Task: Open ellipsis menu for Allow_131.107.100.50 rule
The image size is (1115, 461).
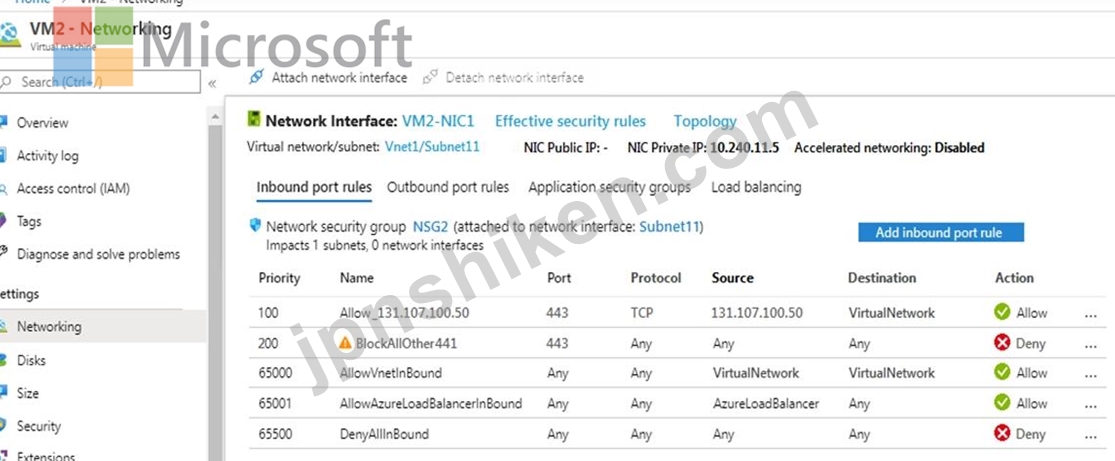Action: pos(1091,314)
